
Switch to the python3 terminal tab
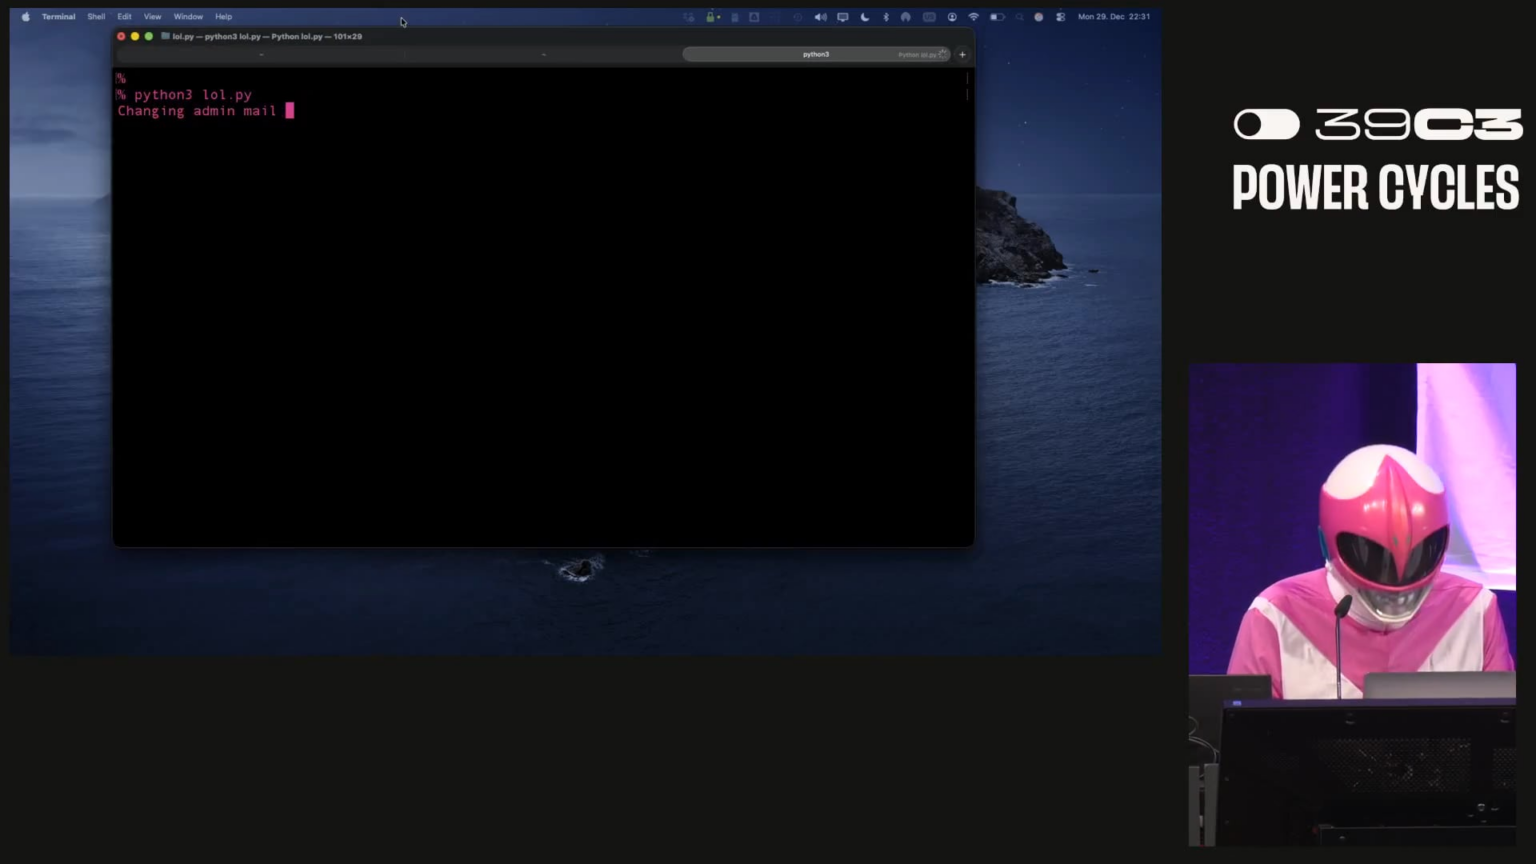(x=815, y=54)
